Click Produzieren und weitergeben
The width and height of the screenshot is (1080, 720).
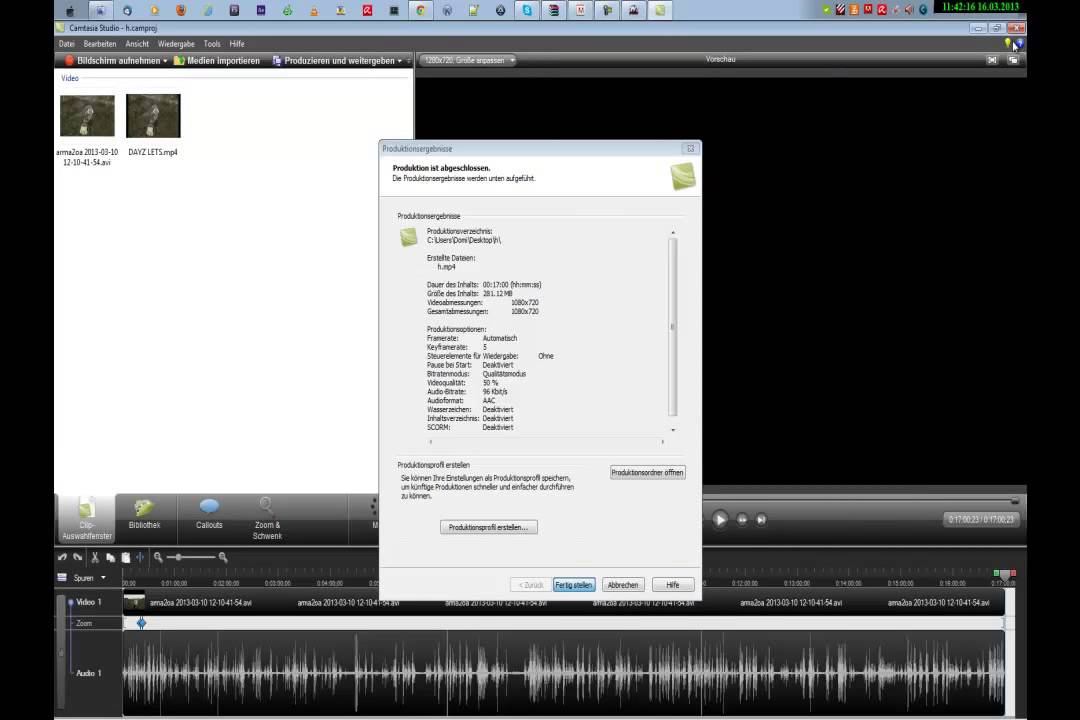(x=334, y=61)
